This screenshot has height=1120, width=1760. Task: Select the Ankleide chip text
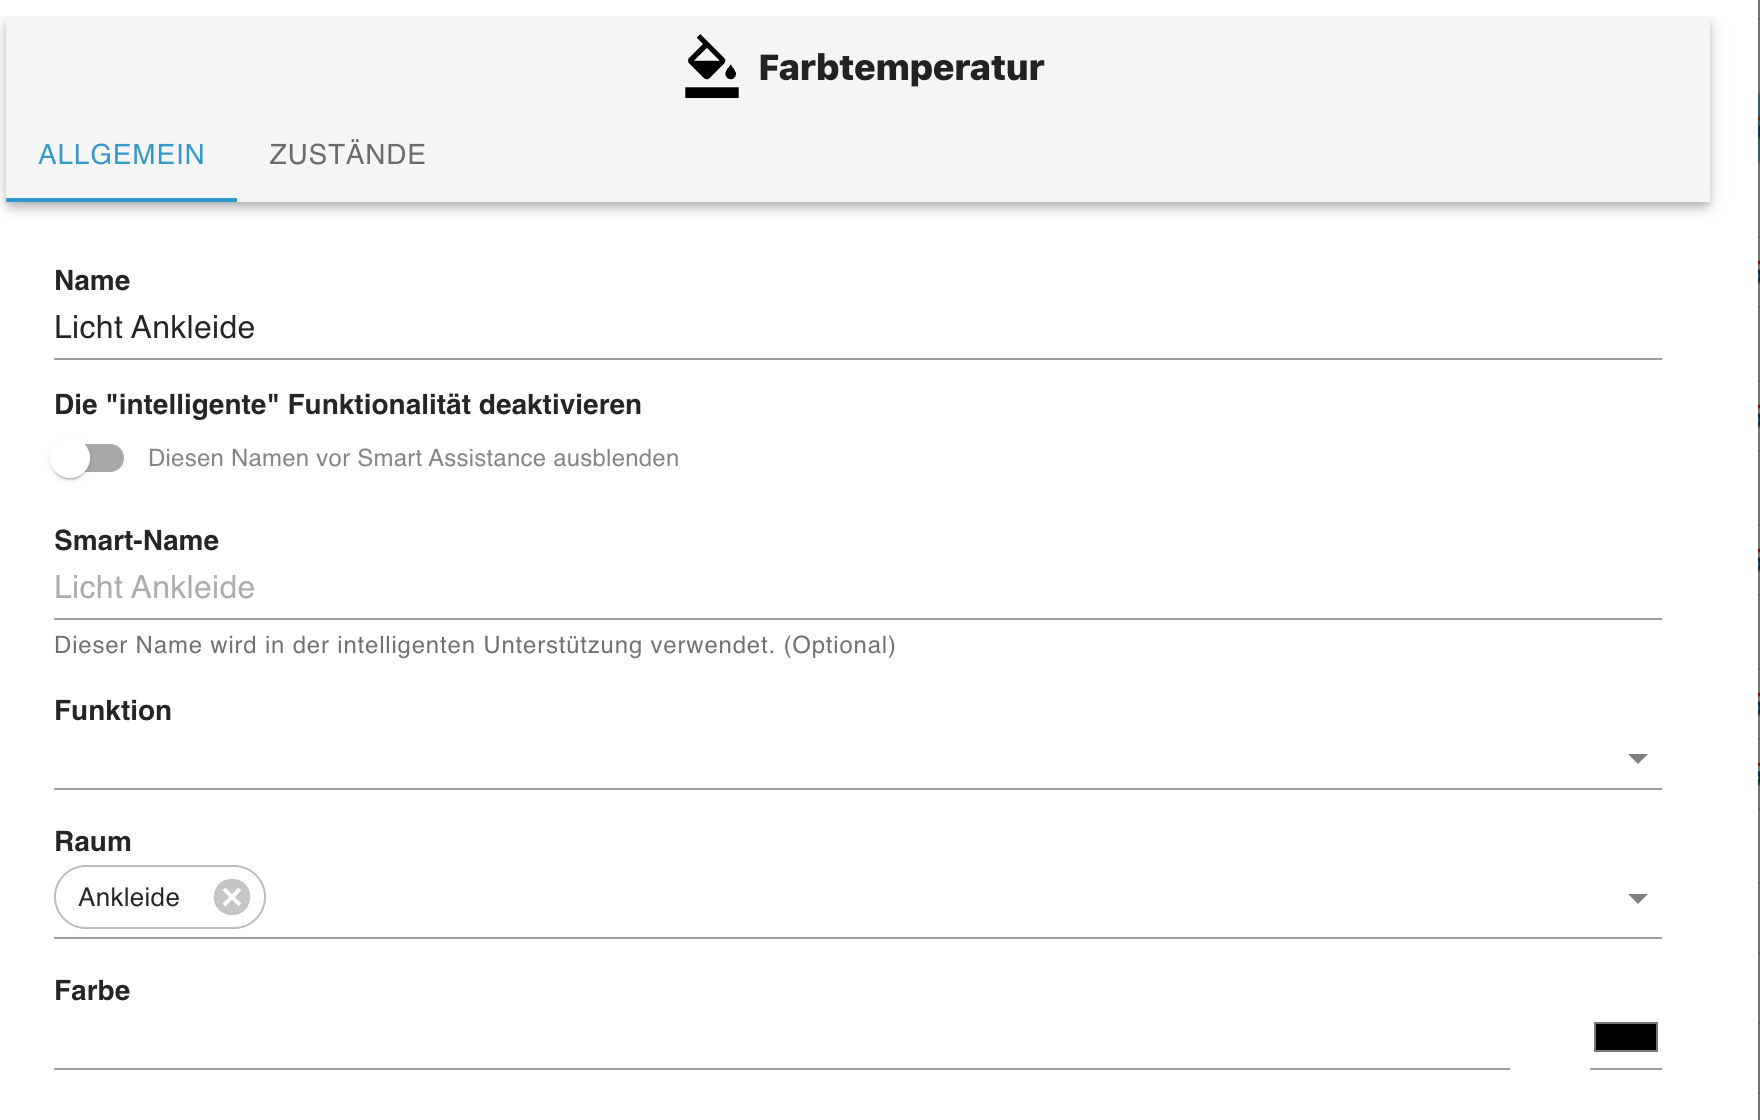tap(129, 897)
